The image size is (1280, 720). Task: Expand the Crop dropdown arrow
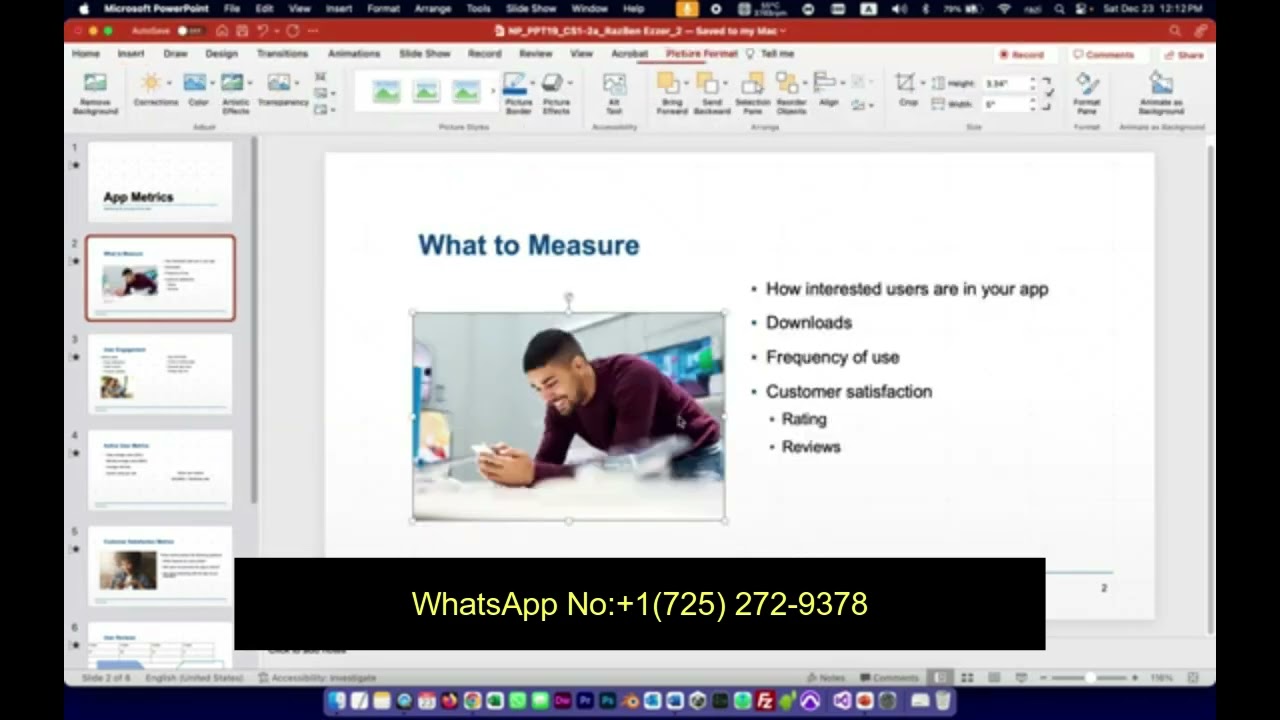tap(922, 83)
